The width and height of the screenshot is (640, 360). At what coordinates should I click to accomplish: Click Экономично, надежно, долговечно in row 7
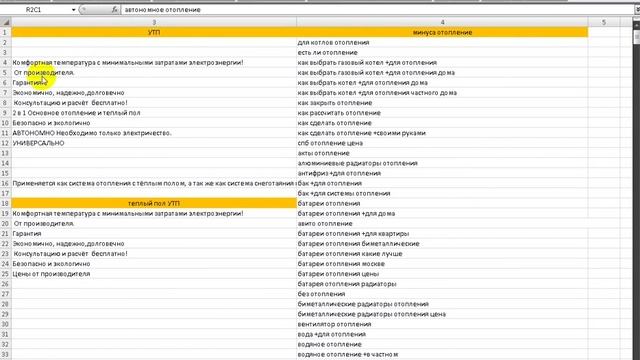(x=154, y=93)
